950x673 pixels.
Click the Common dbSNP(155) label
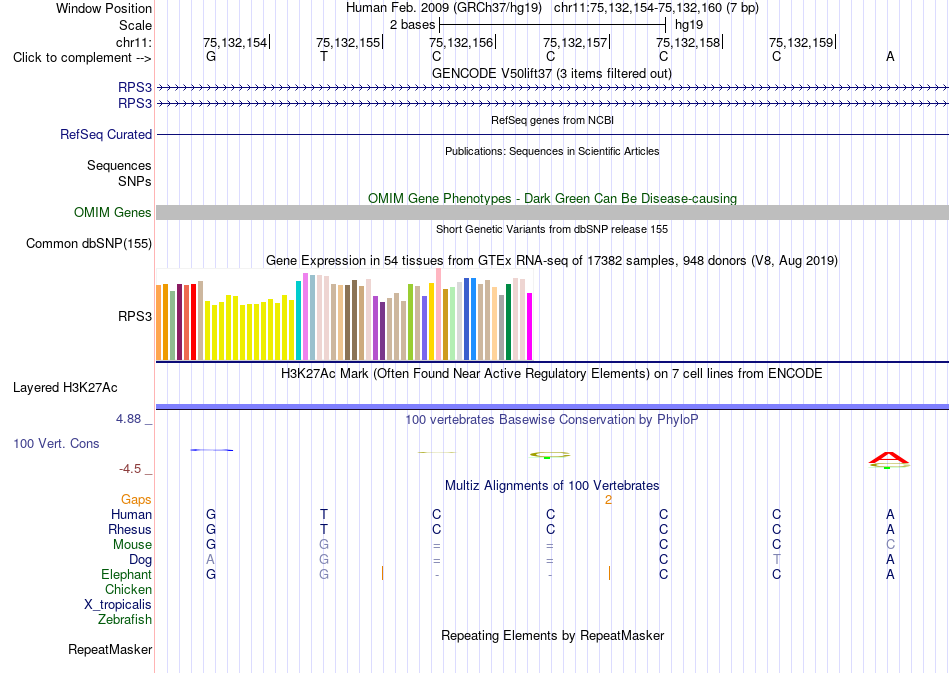coord(88,244)
